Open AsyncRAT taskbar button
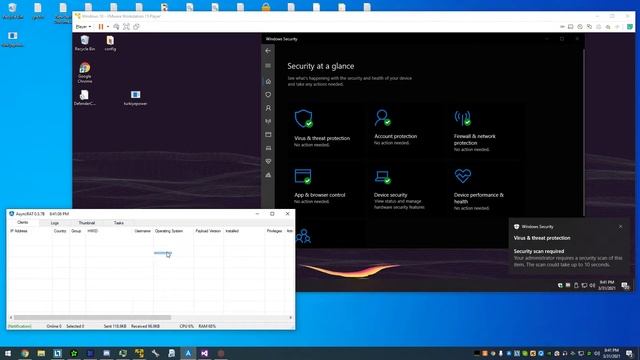Screen dimensions: 640x360 [188, 353]
